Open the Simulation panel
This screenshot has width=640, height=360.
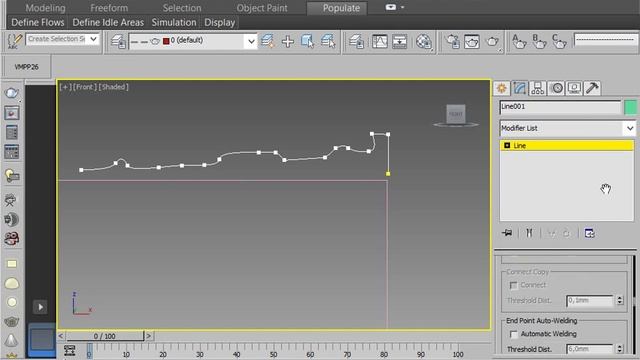(174, 22)
